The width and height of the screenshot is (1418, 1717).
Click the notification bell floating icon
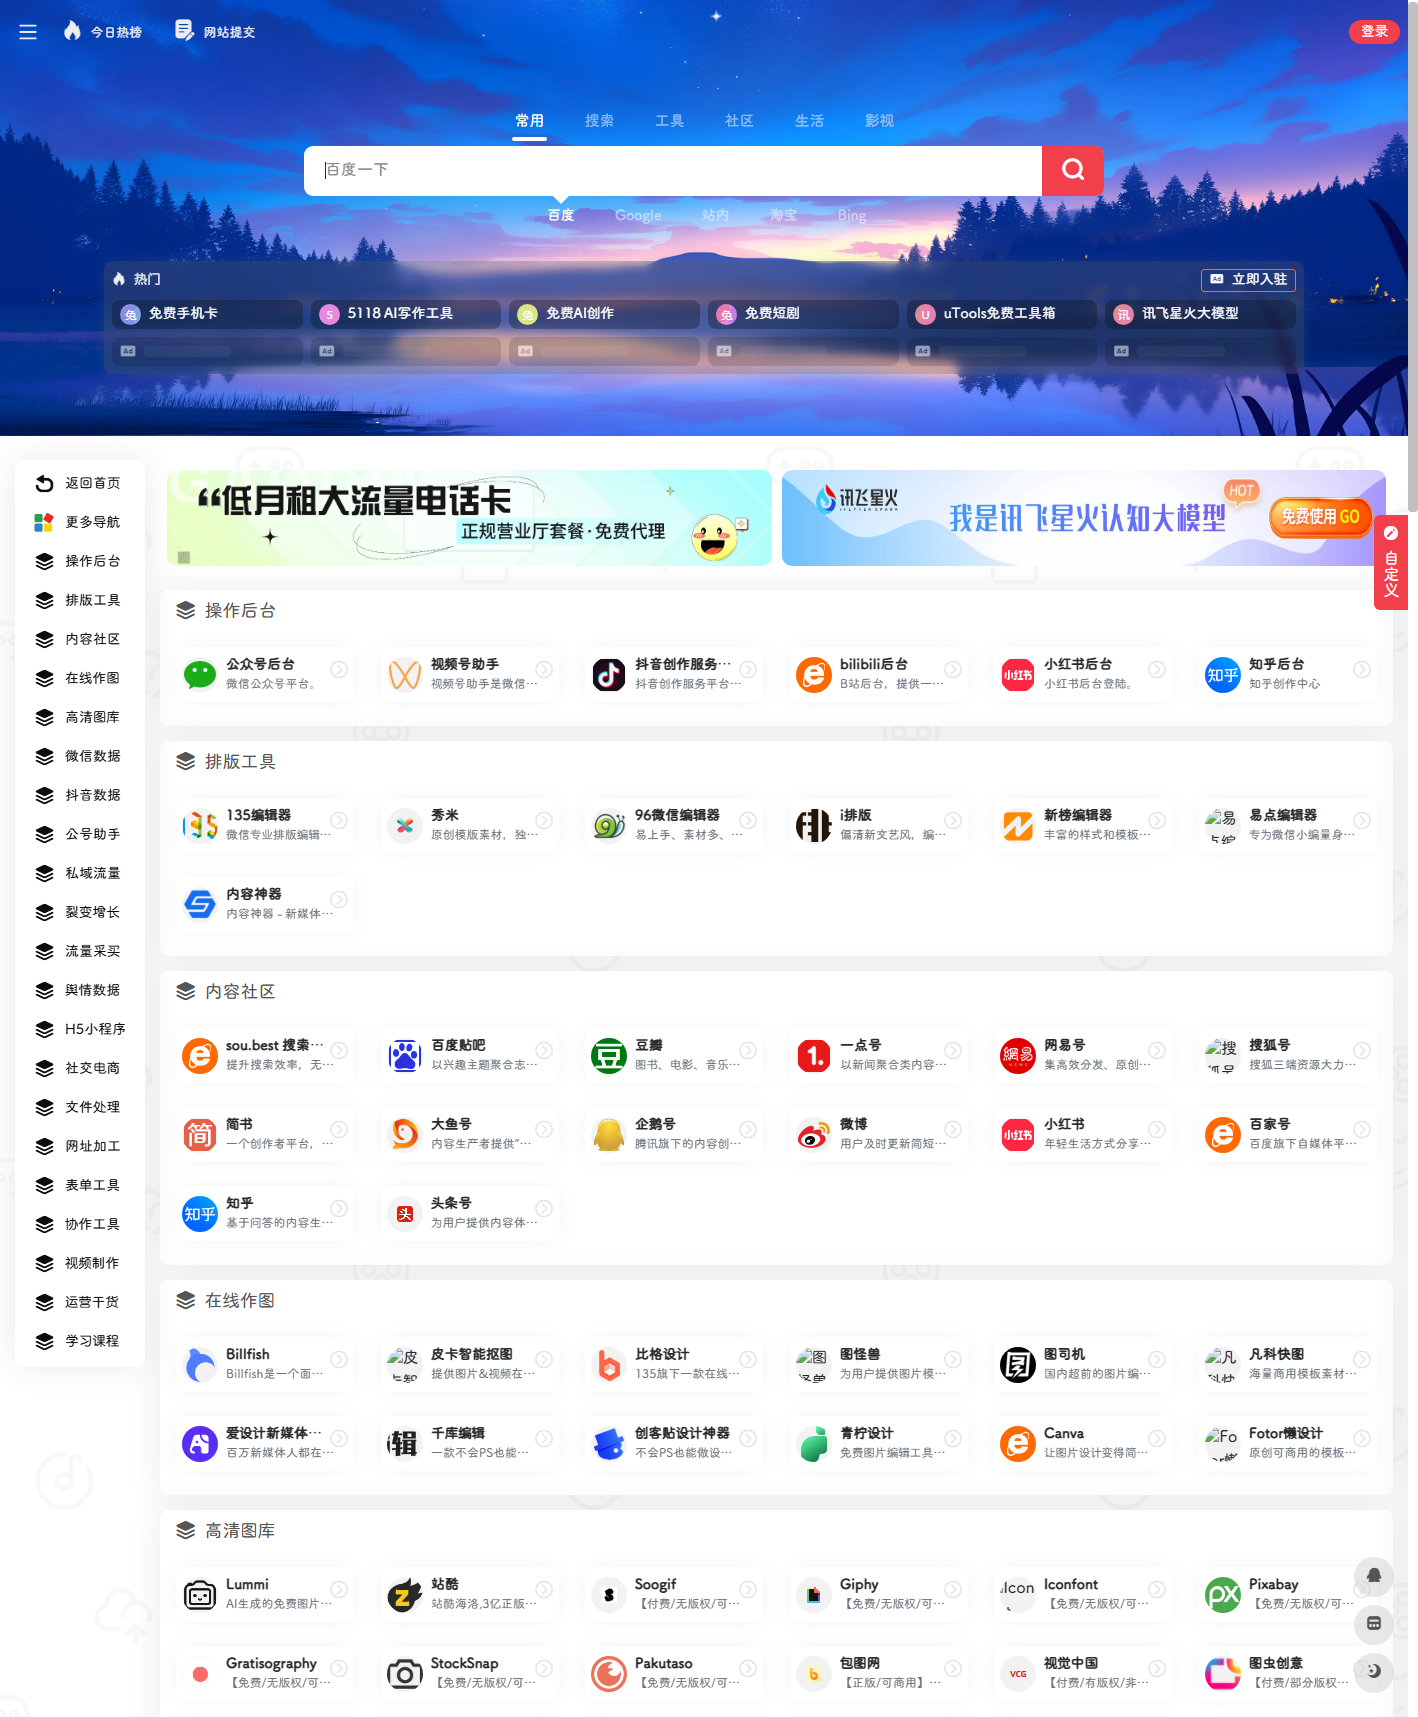tap(1374, 1577)
